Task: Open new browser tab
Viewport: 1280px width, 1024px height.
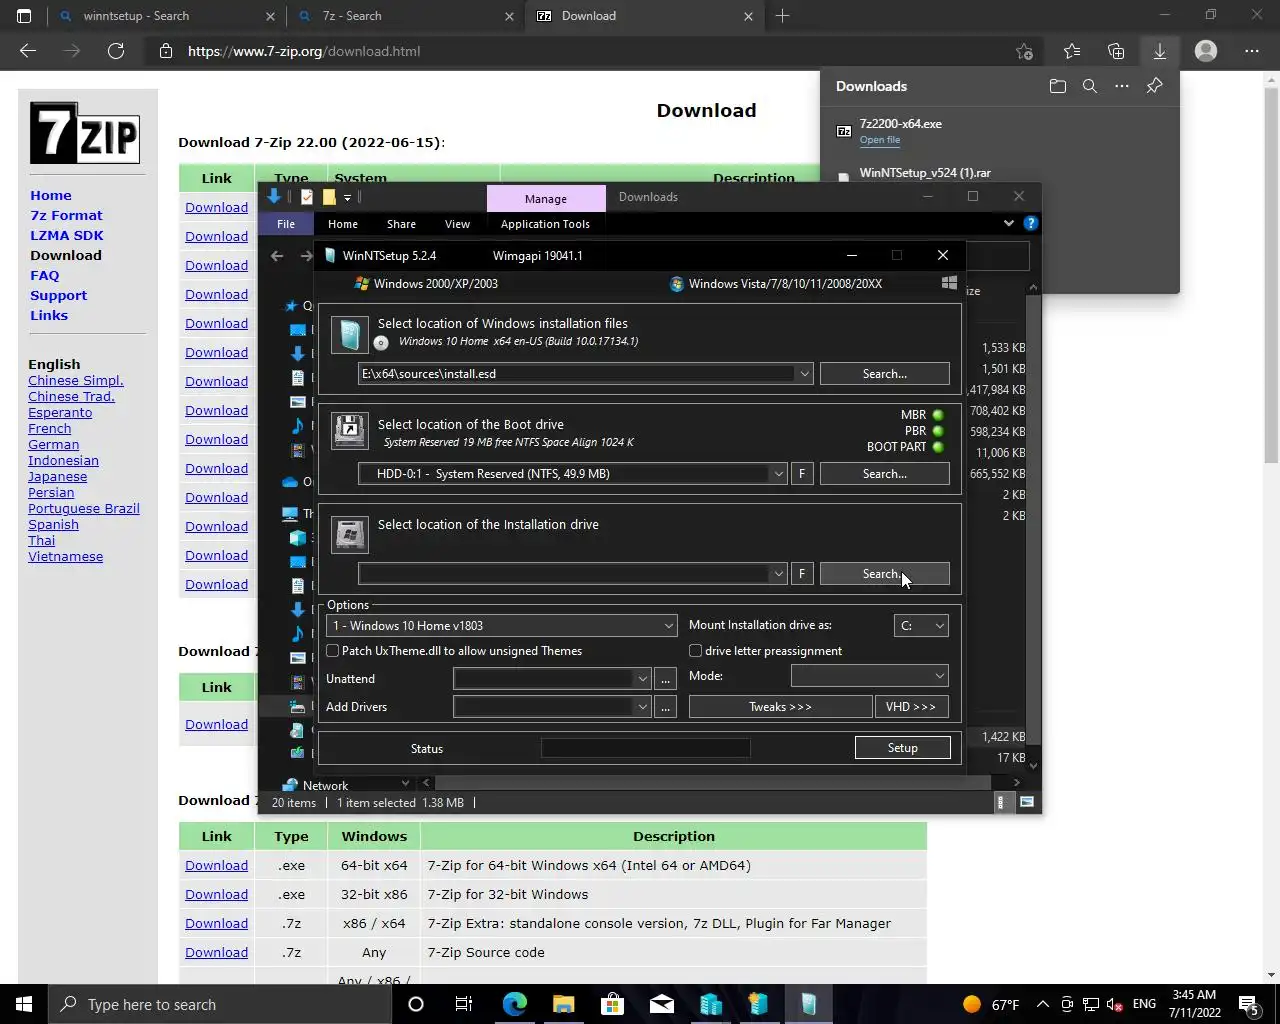Action: [x=783, y=16]
